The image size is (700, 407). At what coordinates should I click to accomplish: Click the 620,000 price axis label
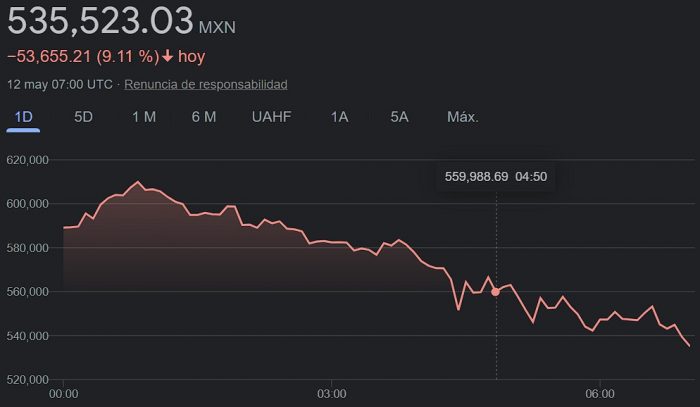pos(28,160)
